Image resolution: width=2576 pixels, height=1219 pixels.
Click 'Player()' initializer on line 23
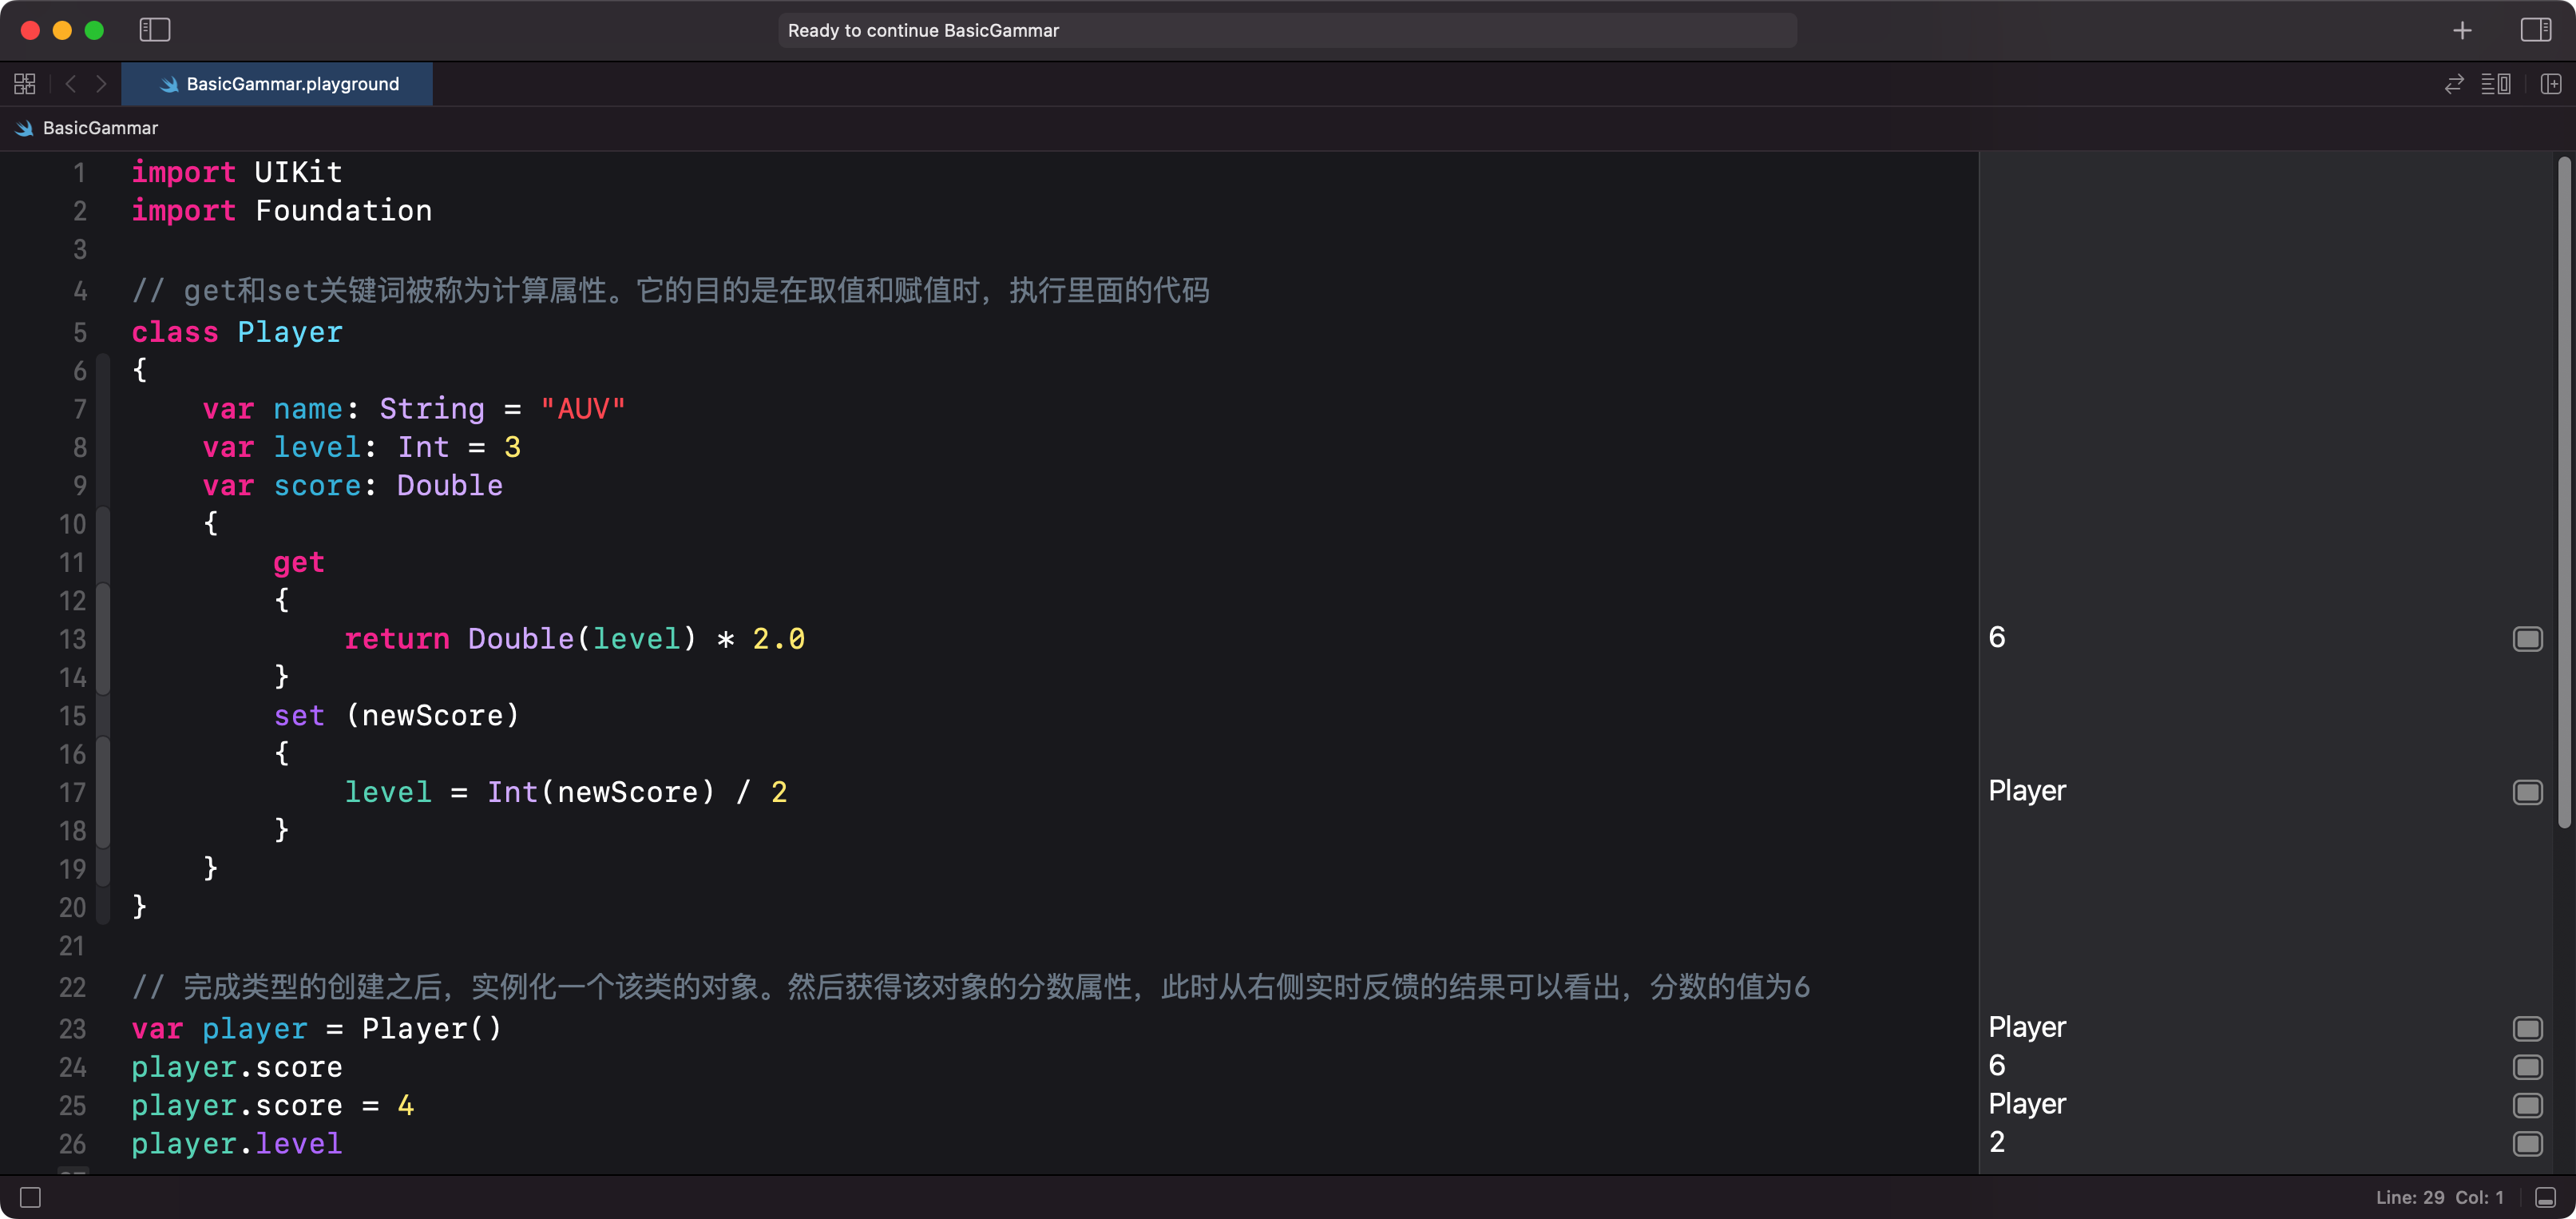point(432,1029)
